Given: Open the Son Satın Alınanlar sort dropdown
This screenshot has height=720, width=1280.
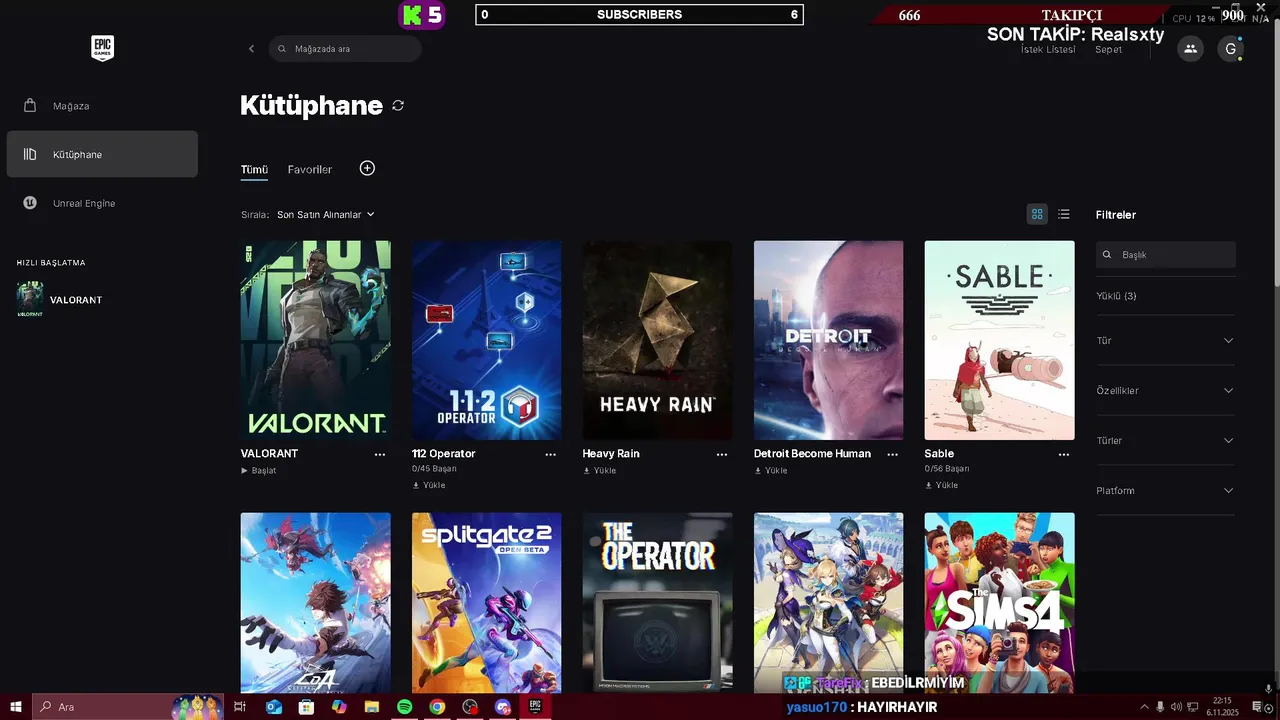Looking at the screenshot, I should point(326,214).
